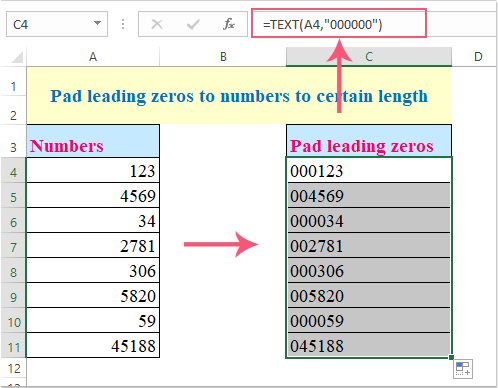Viewport: 498px width, 388px height.
Task: Select row 1 header
Action: (13, 81)
